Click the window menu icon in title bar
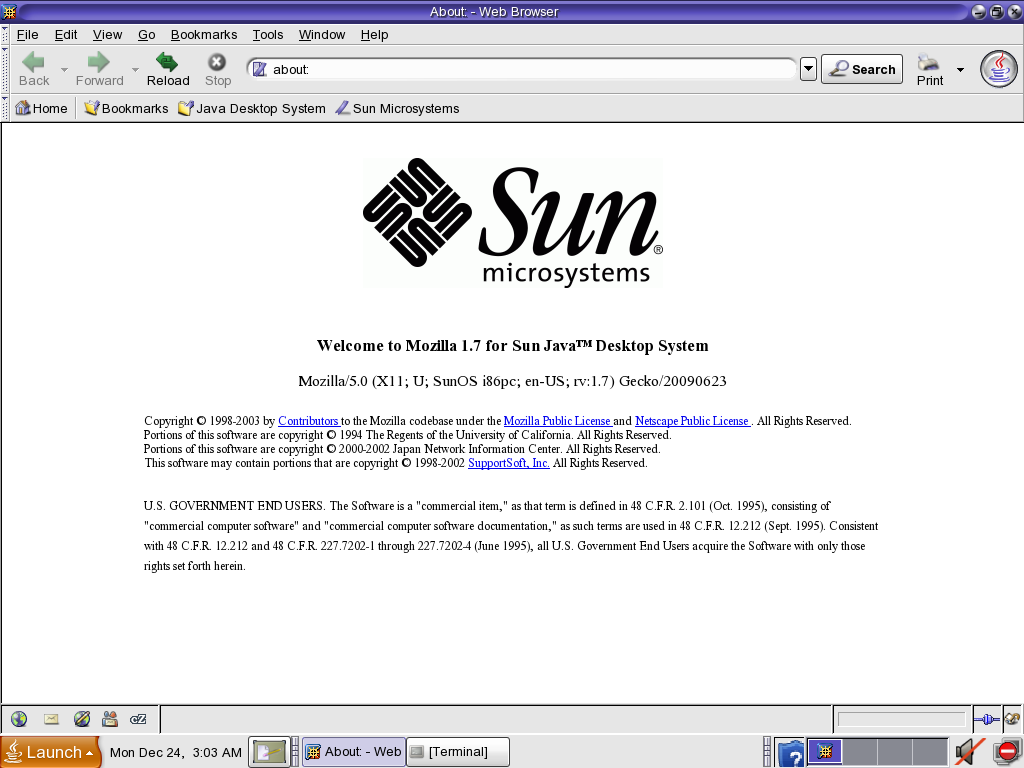The height and width of the screenshot is (768, 1024). coord(9,11)
